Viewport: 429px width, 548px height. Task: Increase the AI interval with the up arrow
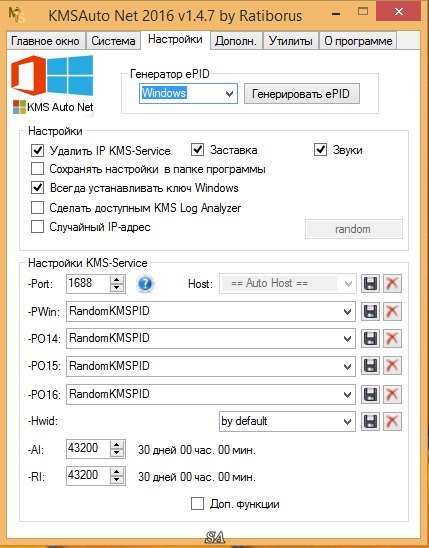tap(117, 445)
